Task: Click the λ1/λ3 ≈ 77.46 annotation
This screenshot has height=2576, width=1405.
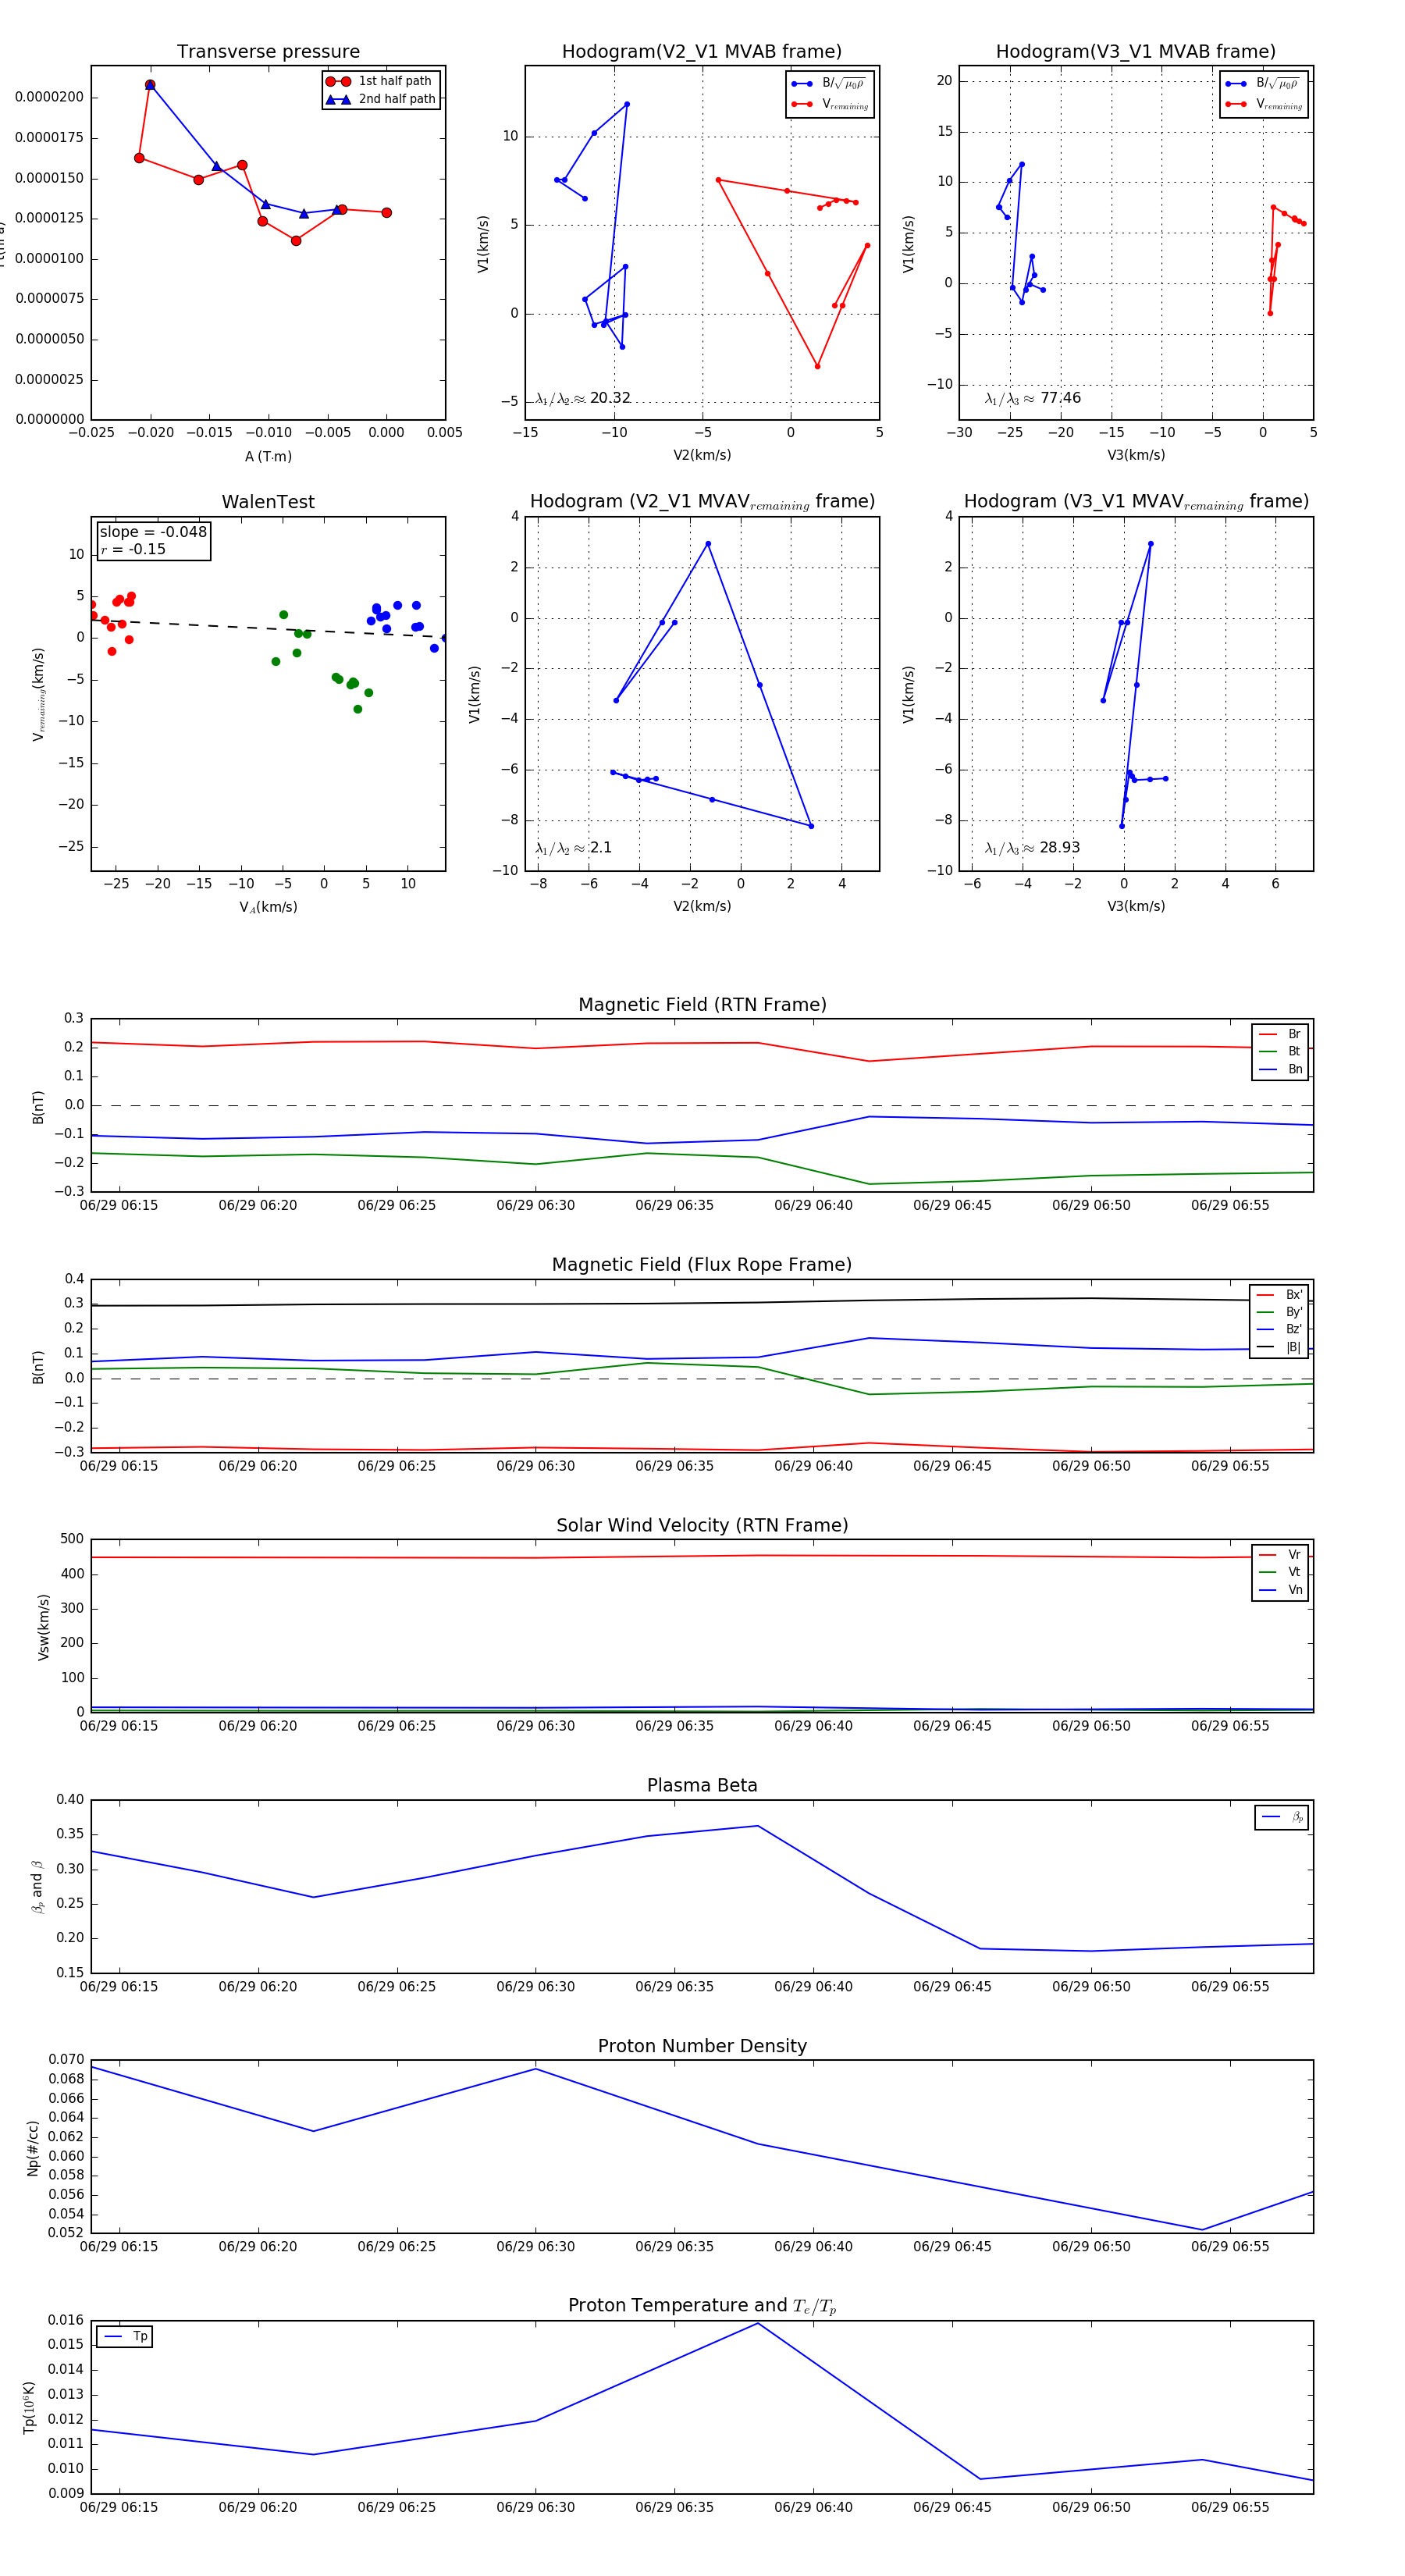Action: pos(1033,398)
